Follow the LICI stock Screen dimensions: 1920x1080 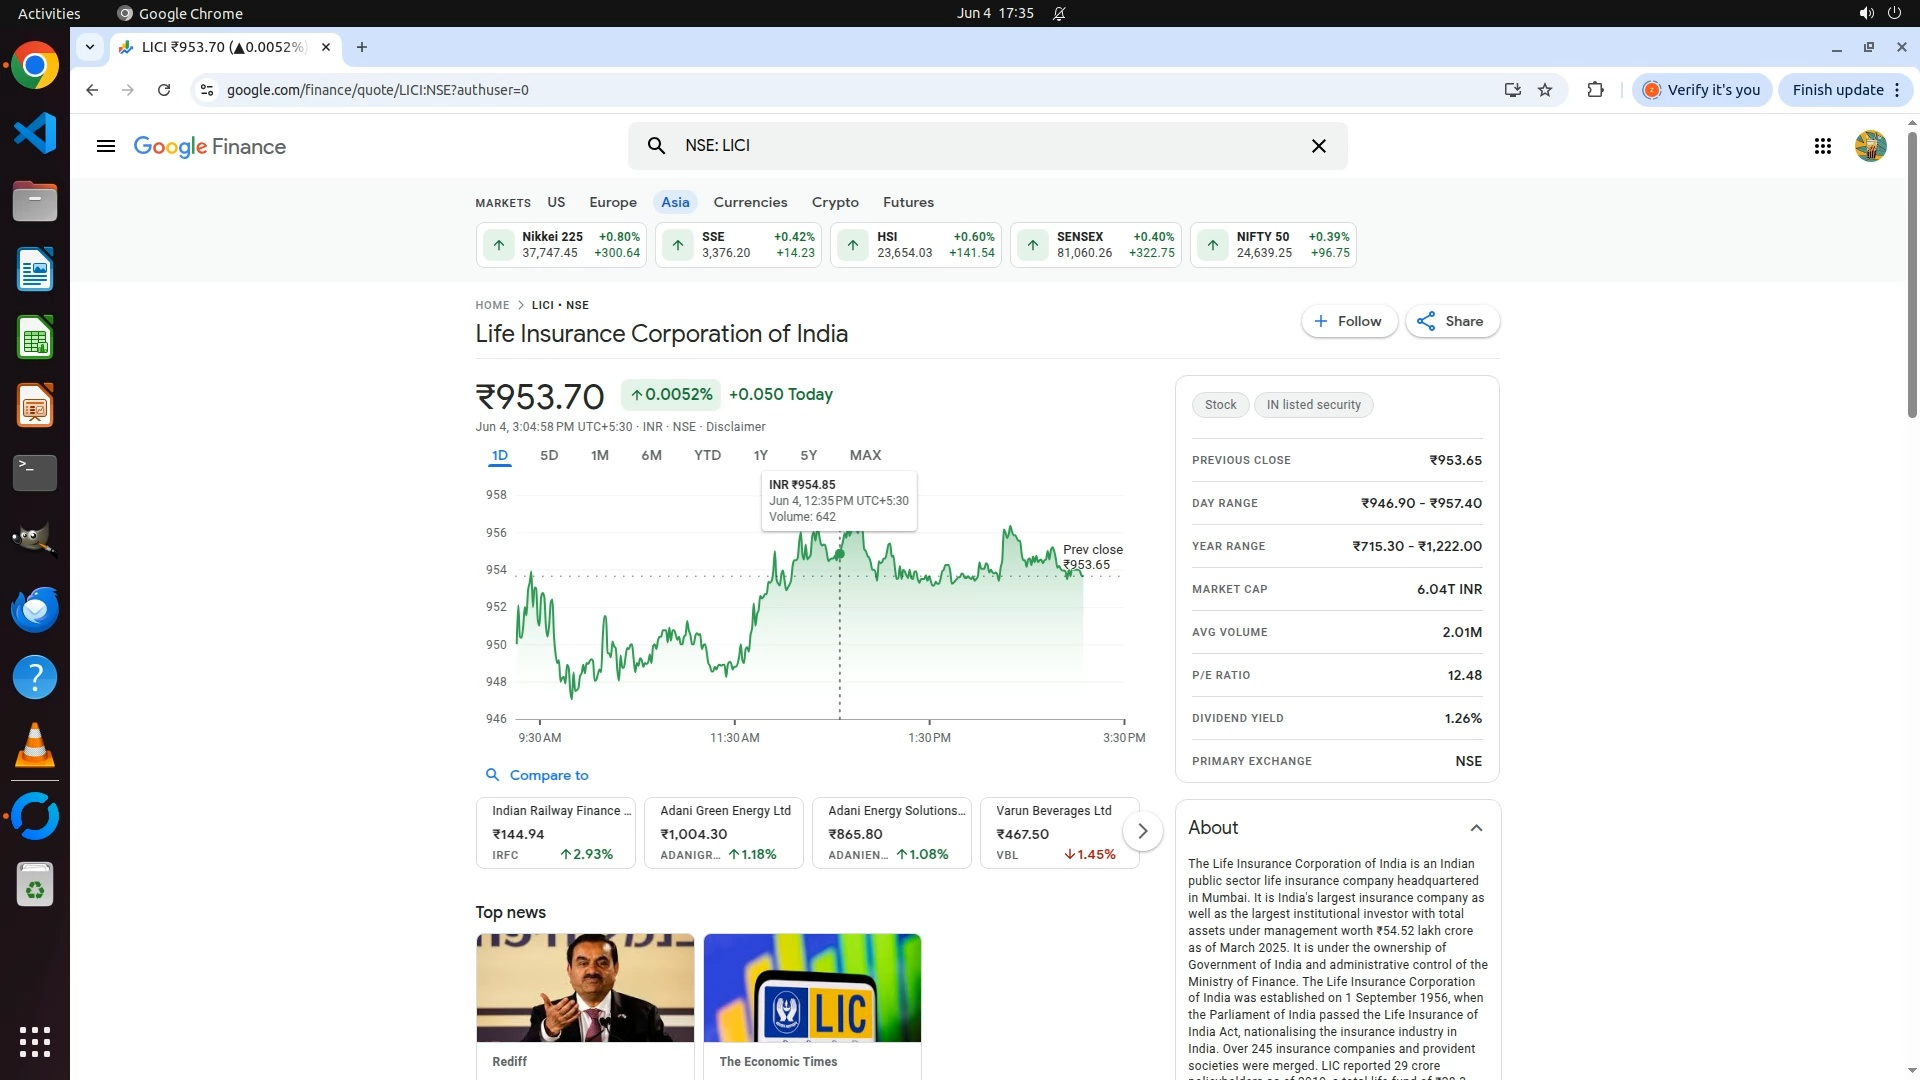[x=1348, y=321]
